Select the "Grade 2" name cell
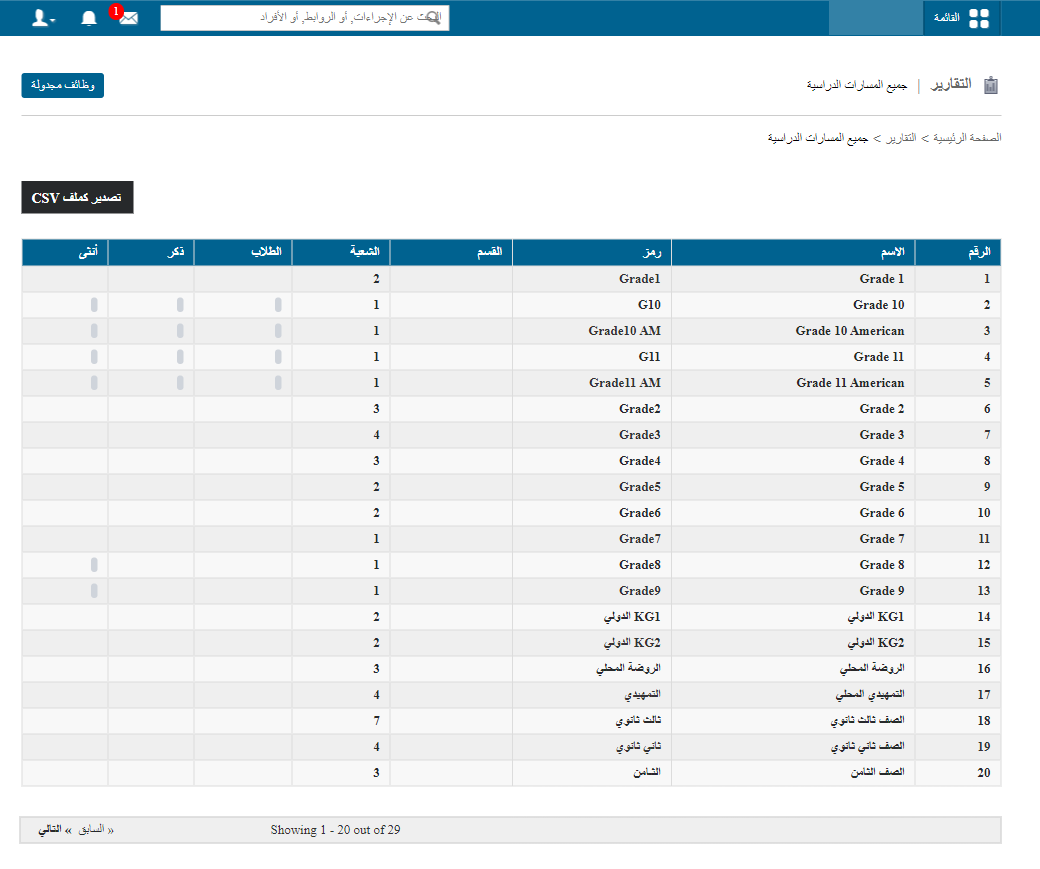This screenshot has width=1040, height=869. pyautogui.click(x=793, y=409)
